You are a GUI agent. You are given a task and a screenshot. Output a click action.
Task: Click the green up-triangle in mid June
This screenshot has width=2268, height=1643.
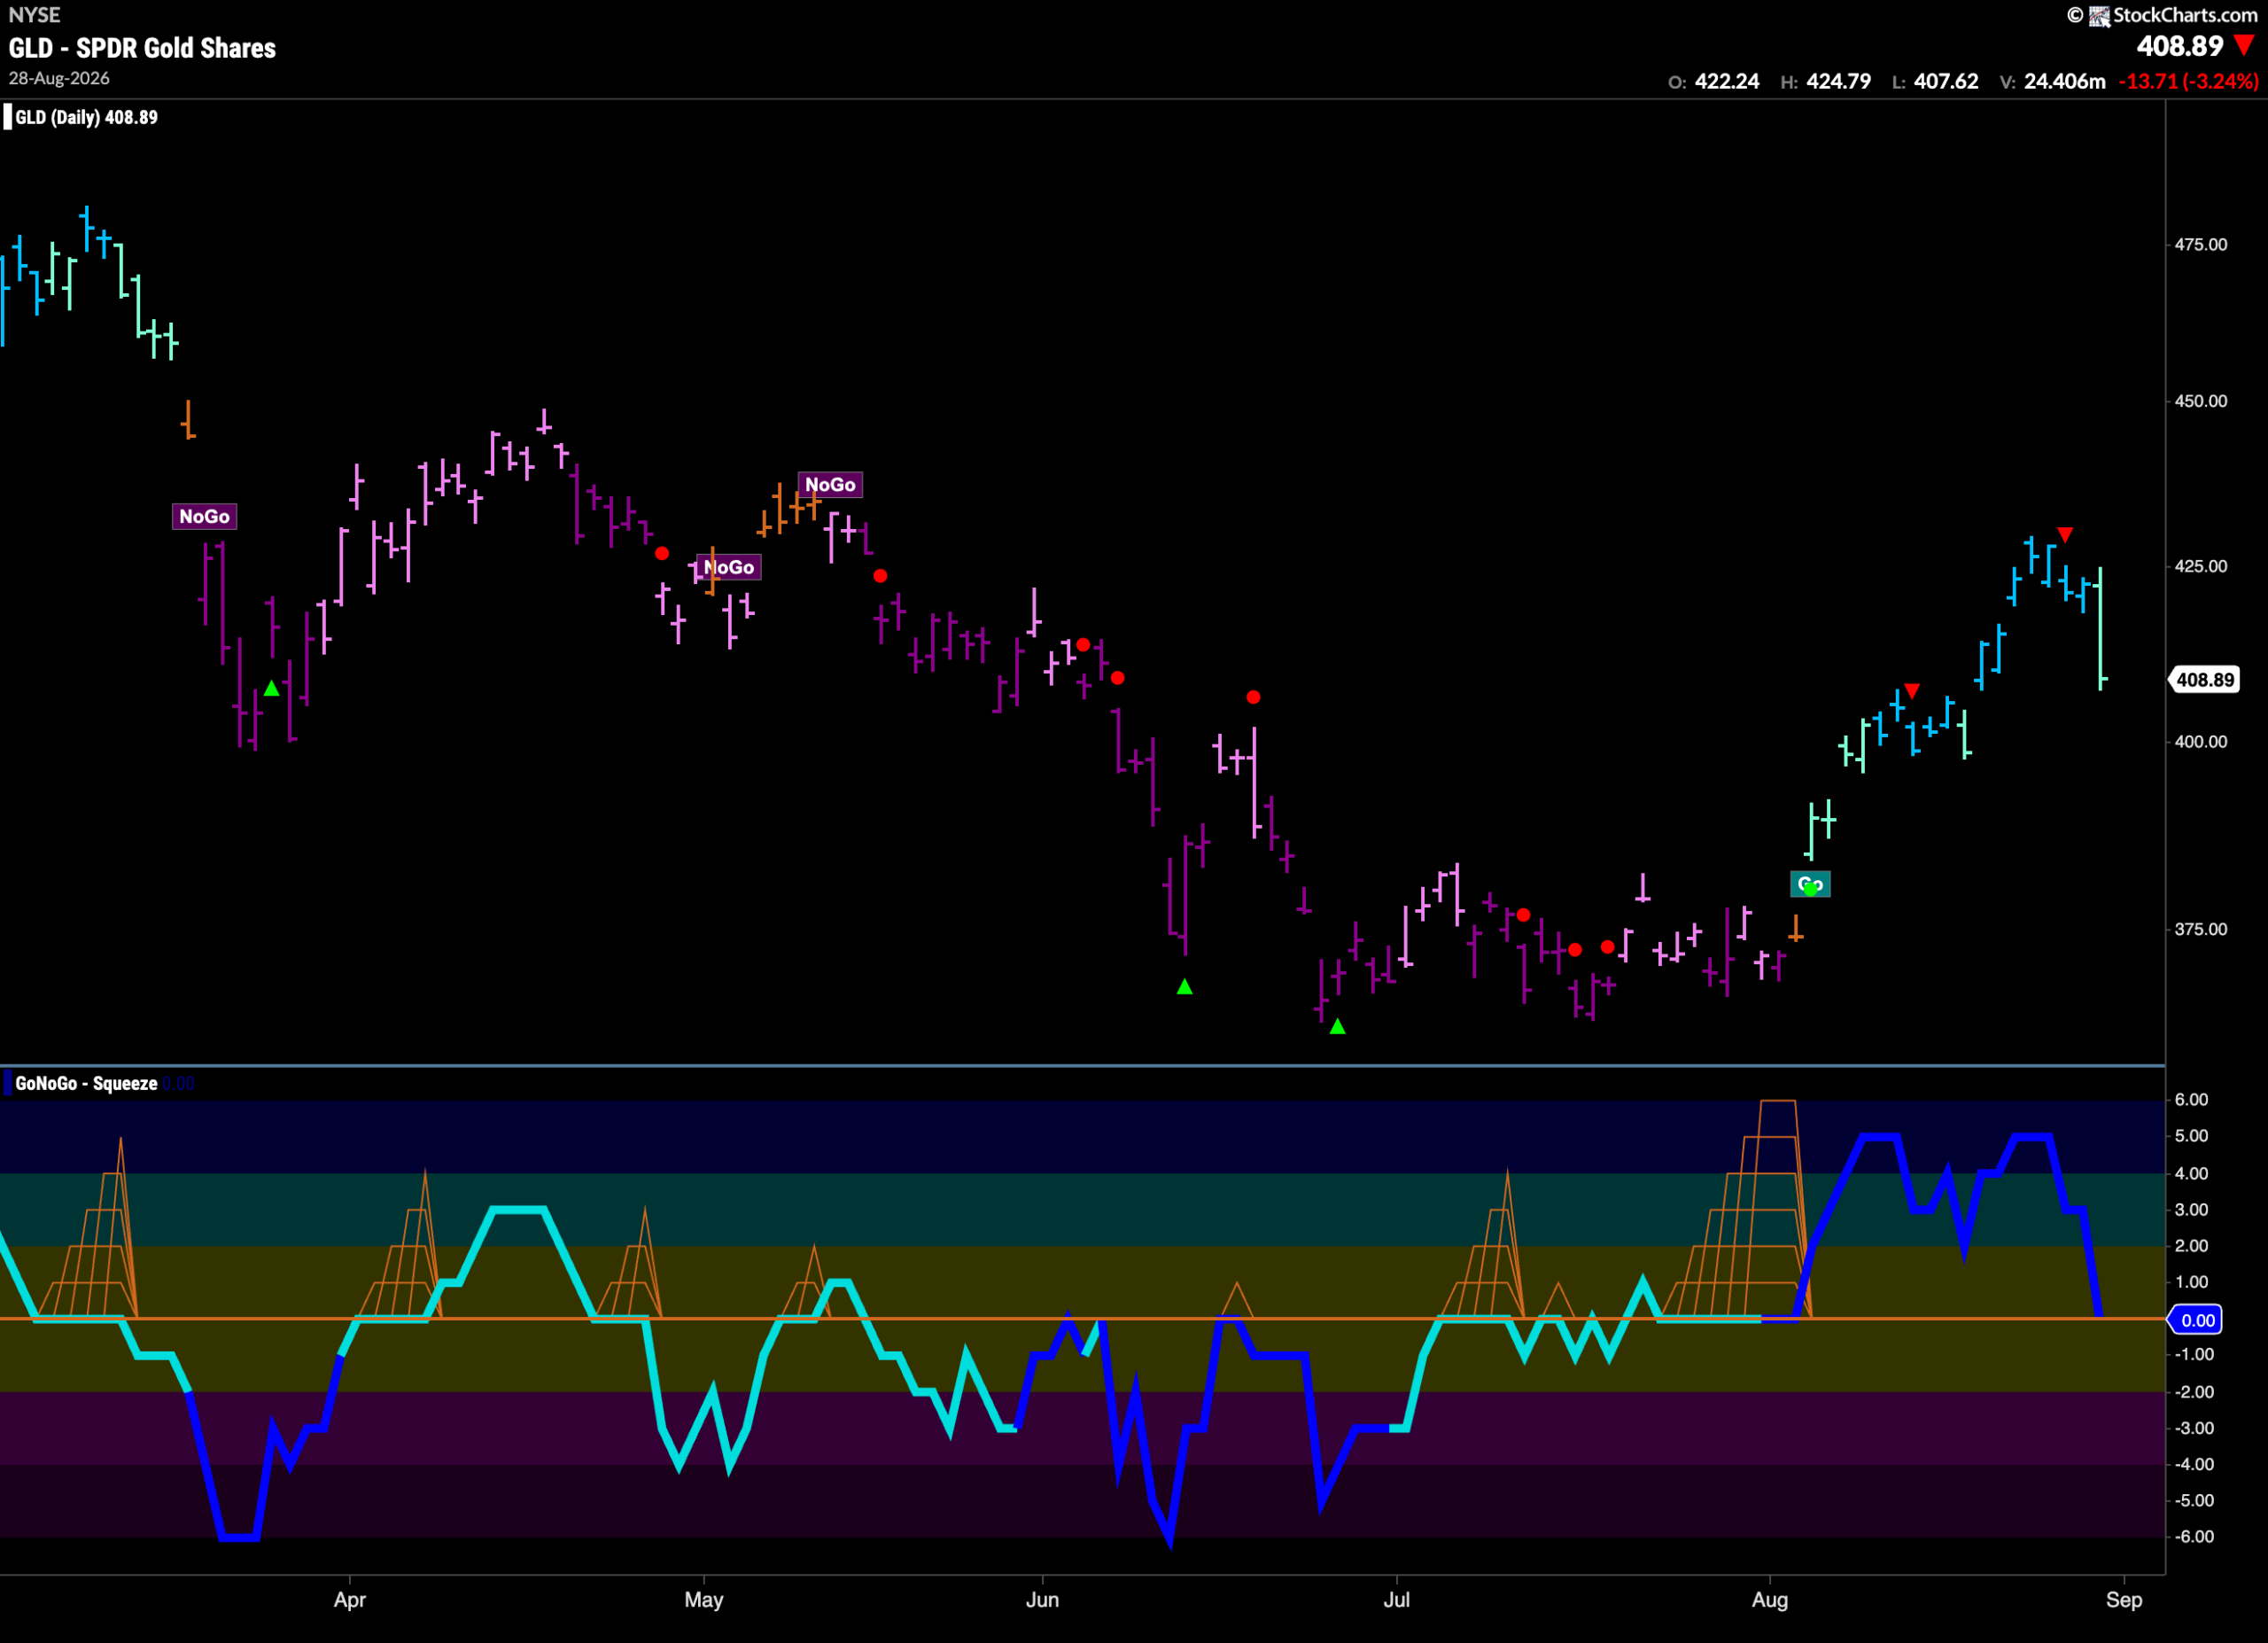click(1185, 987)
